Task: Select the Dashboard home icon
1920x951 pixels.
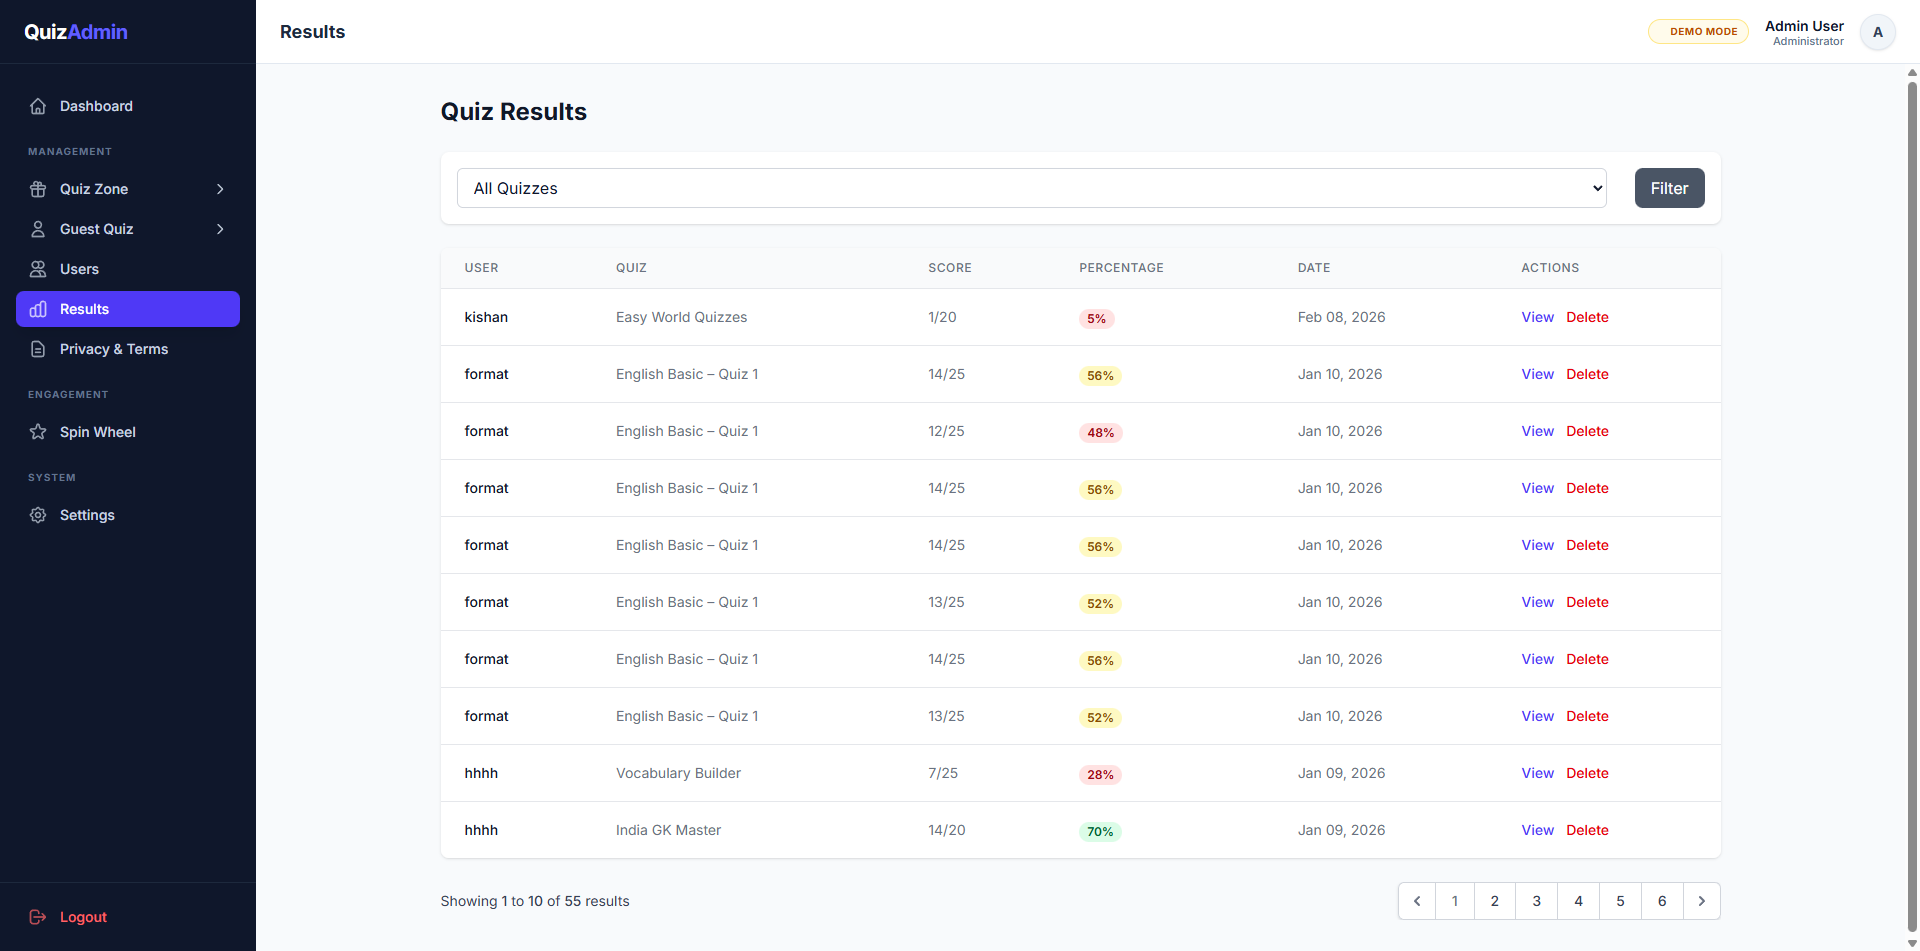Action: pos(38,106)
